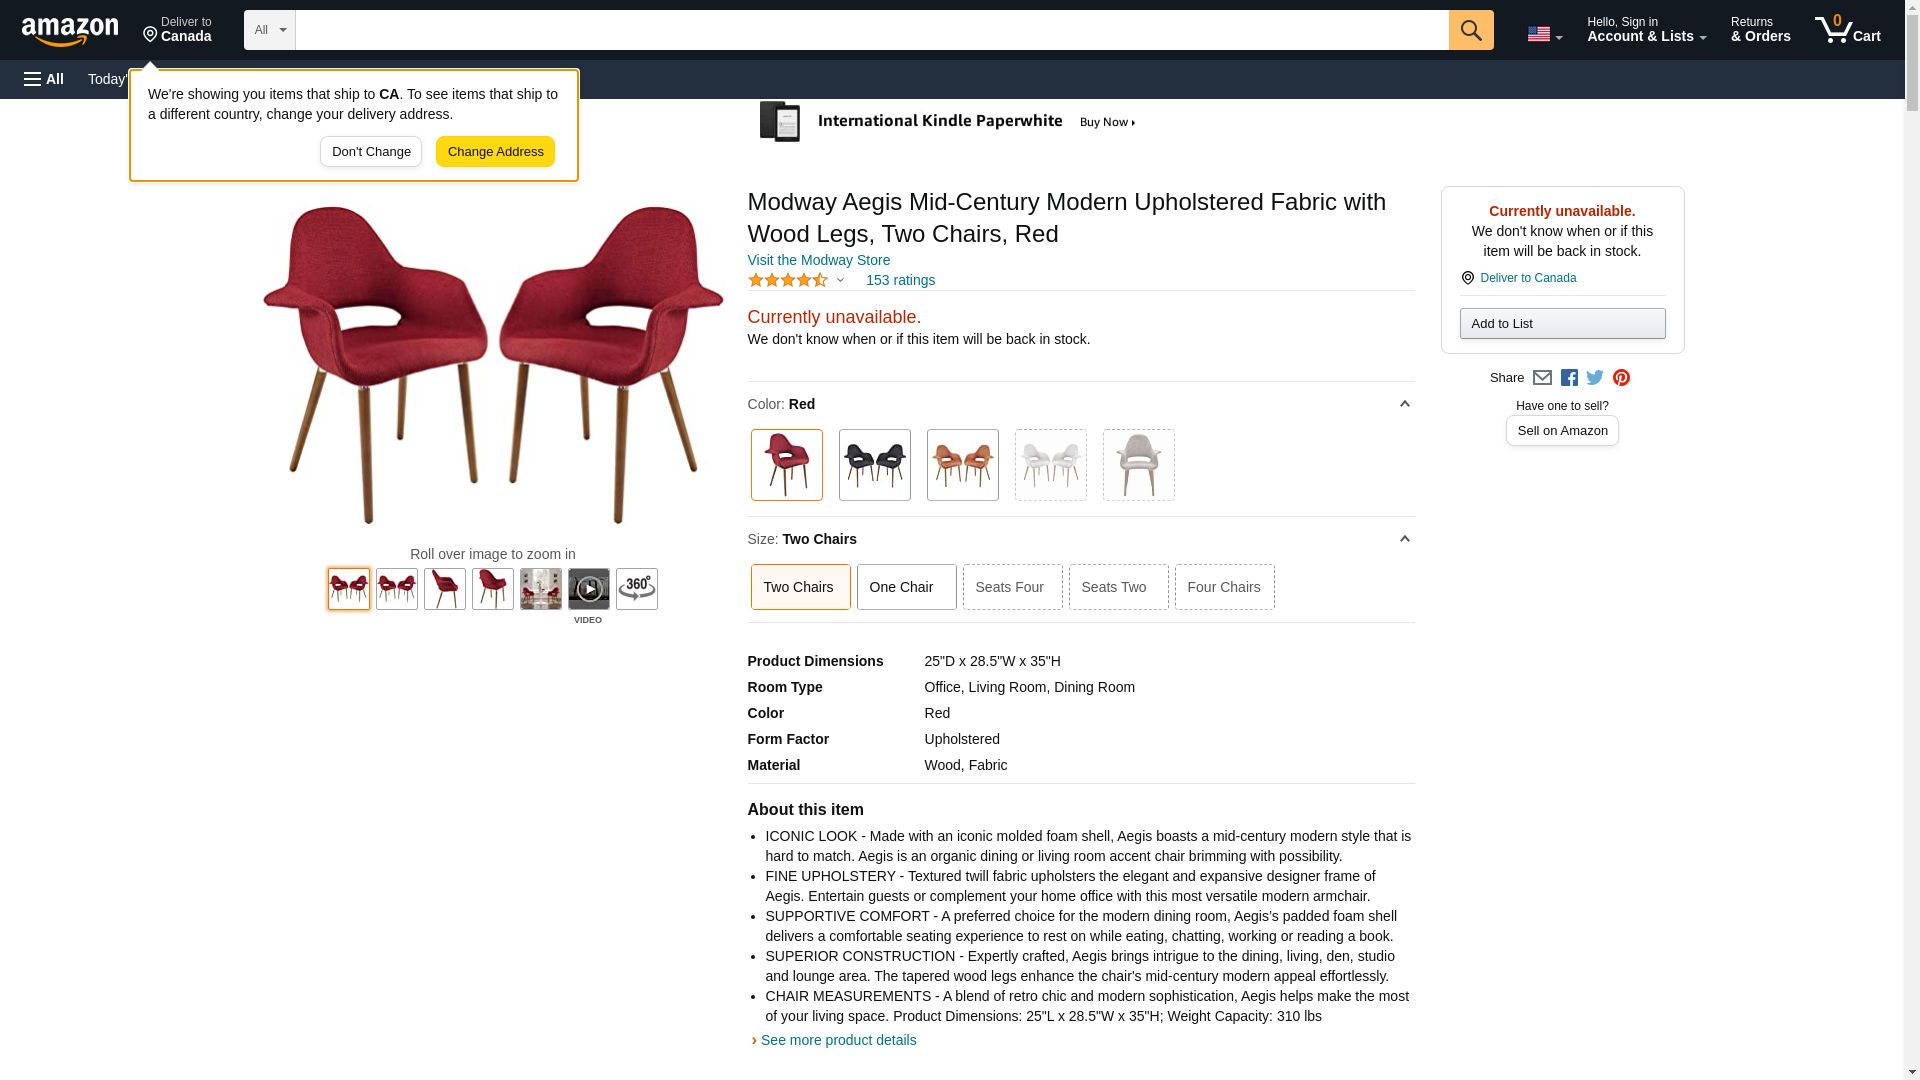
Task: Play the product video thumbnail
Action: point(588,589)
